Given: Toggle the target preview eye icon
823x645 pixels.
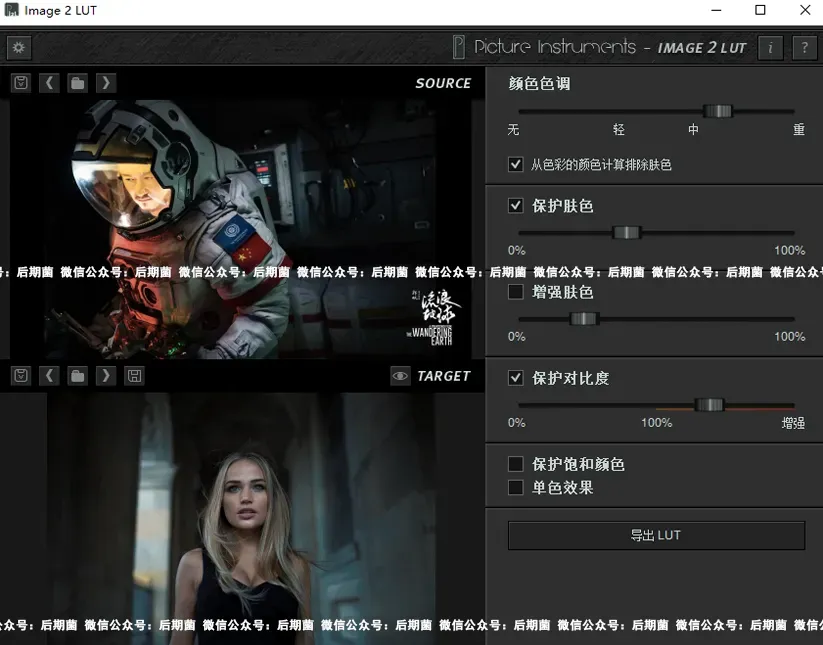Looking at the screenshot, I should 400,376.
